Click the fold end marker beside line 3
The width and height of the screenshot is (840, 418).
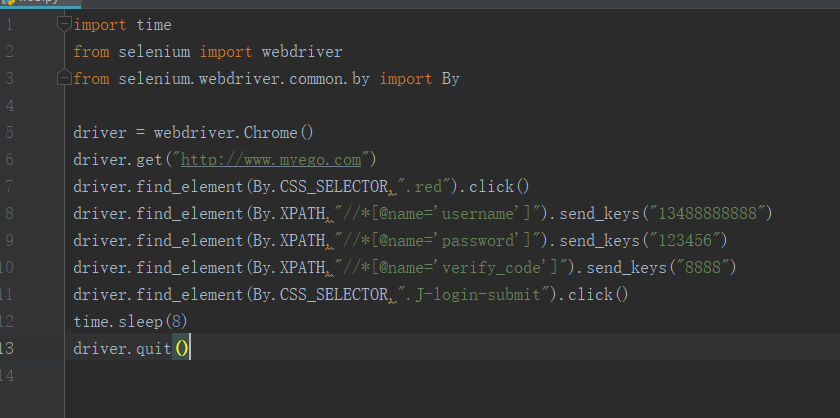click(64, 78)
